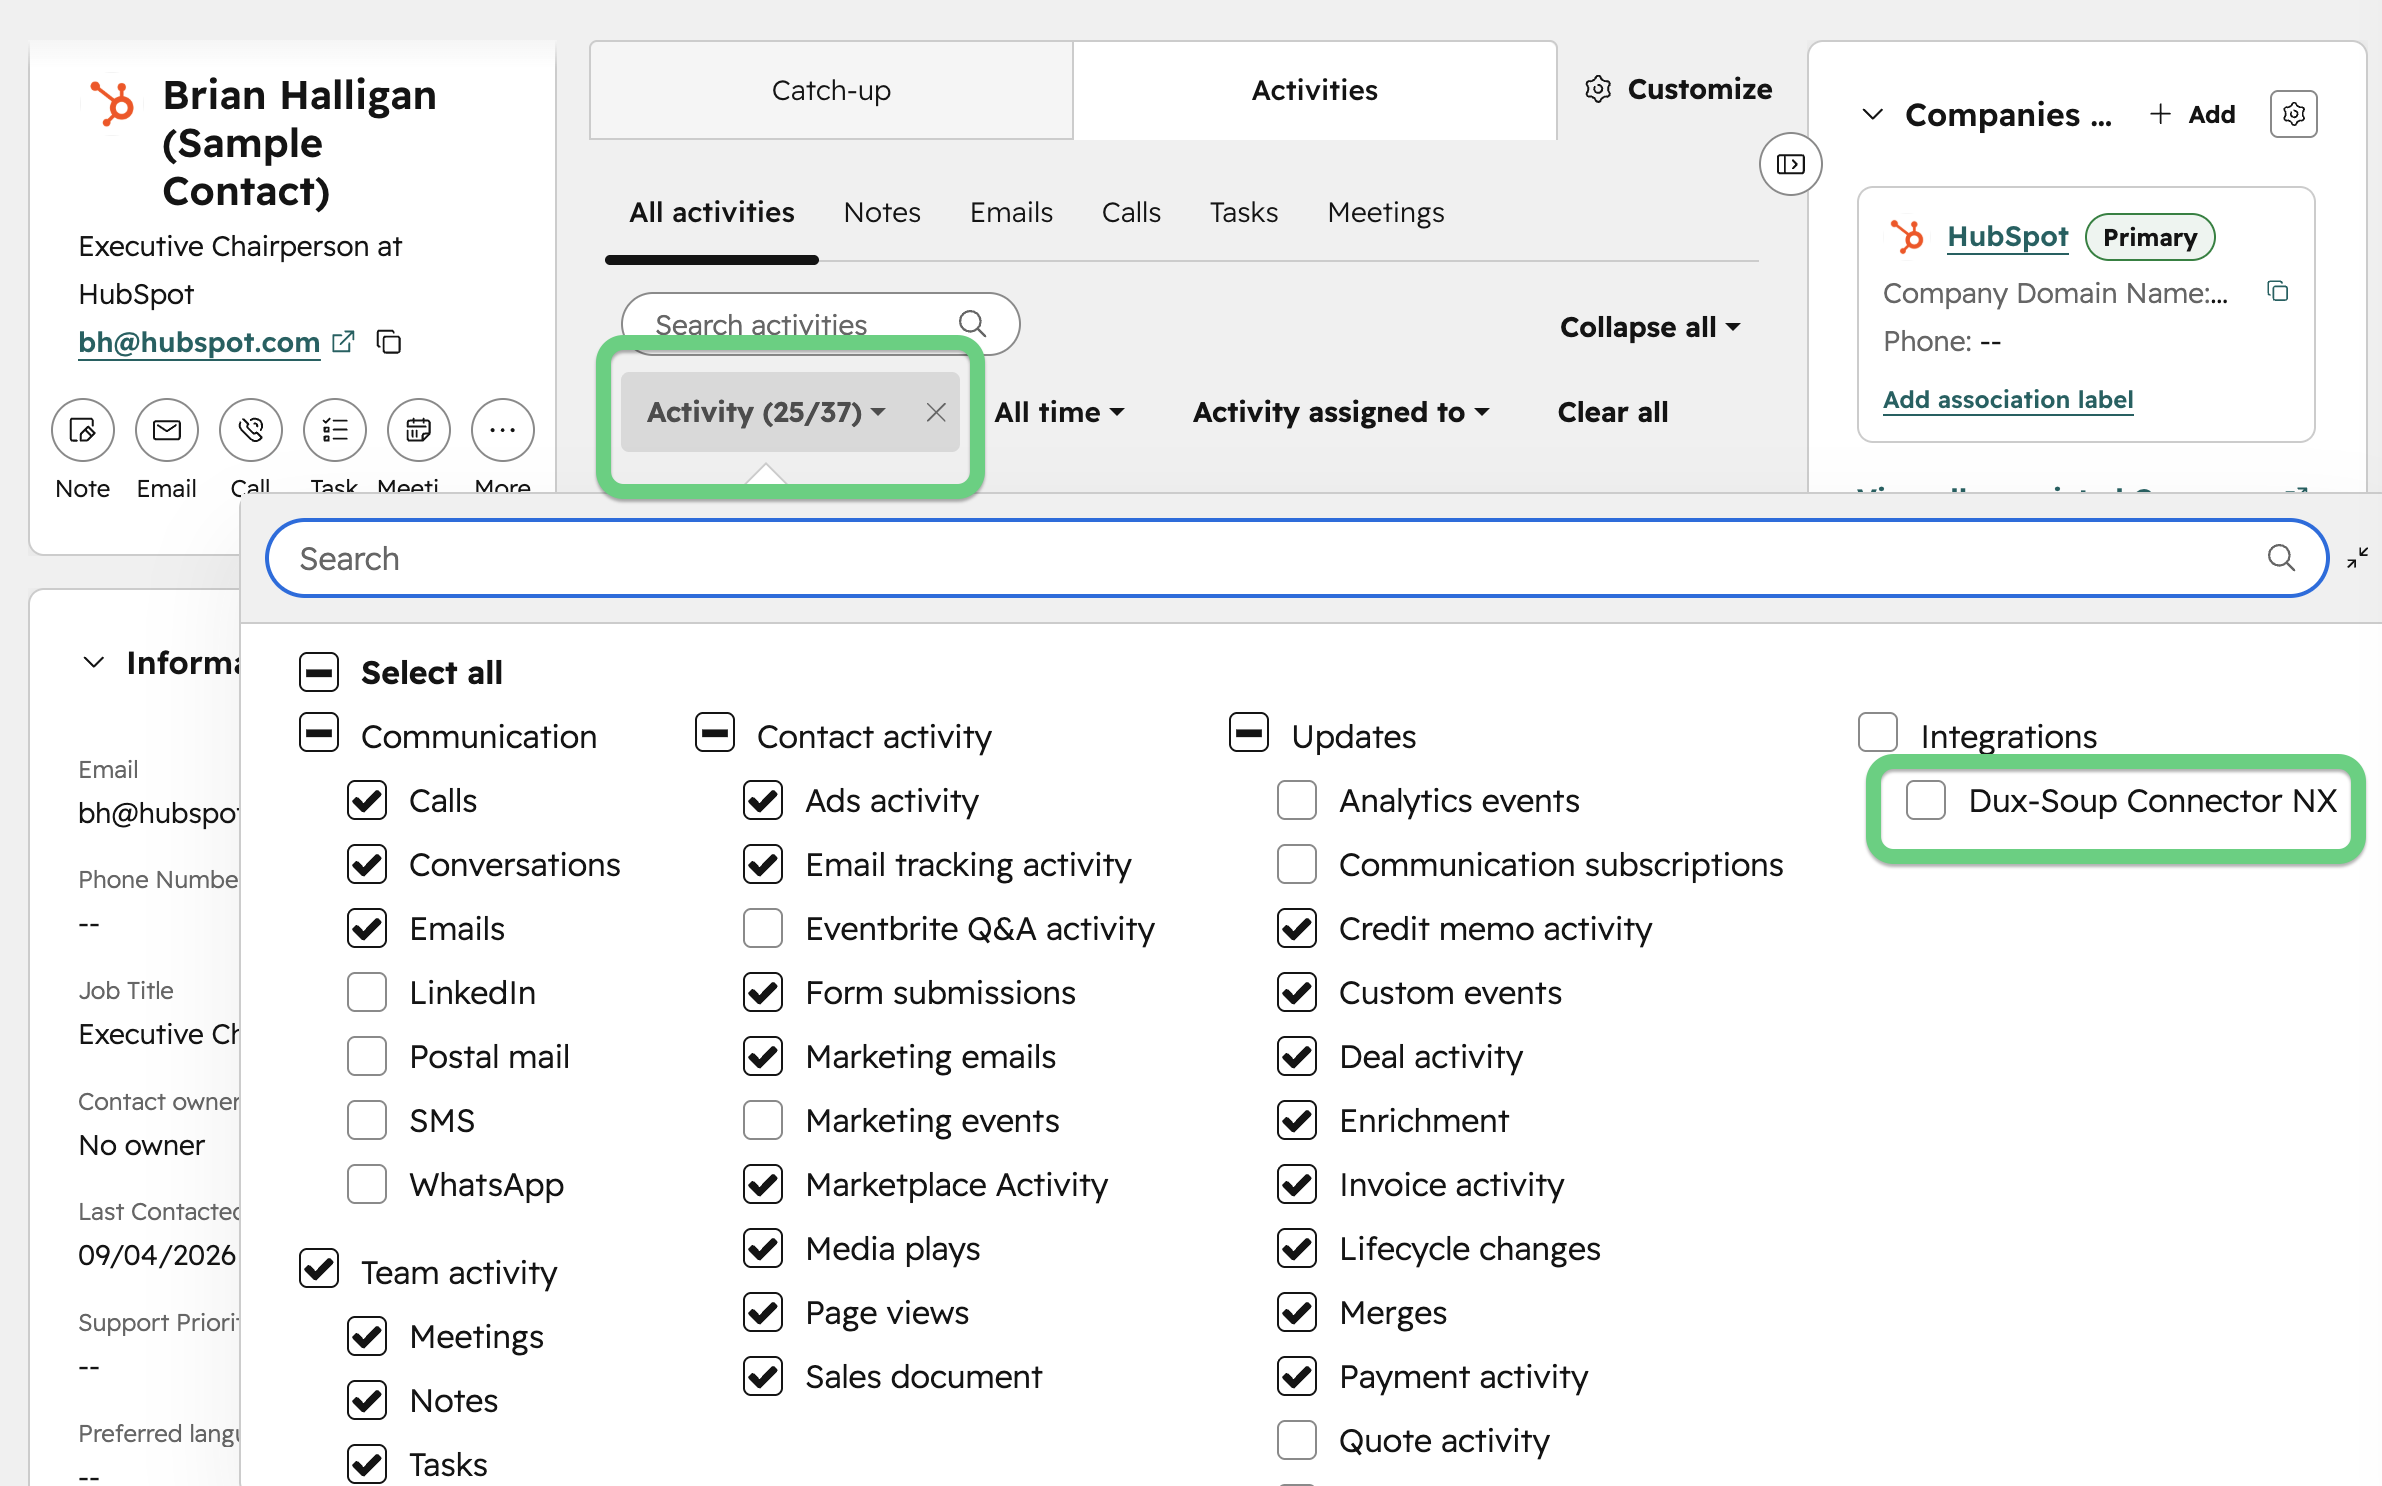Viewport: 2382px width, 1486px height.
Task: Check the Eventbrite Q&A activity checkbox
Action: click(763, 928)
